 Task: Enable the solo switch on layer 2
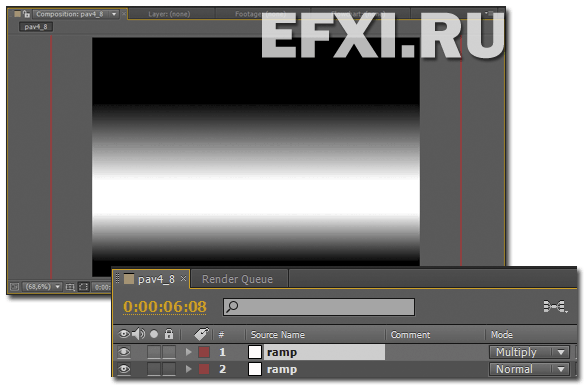tap(154, 369)
